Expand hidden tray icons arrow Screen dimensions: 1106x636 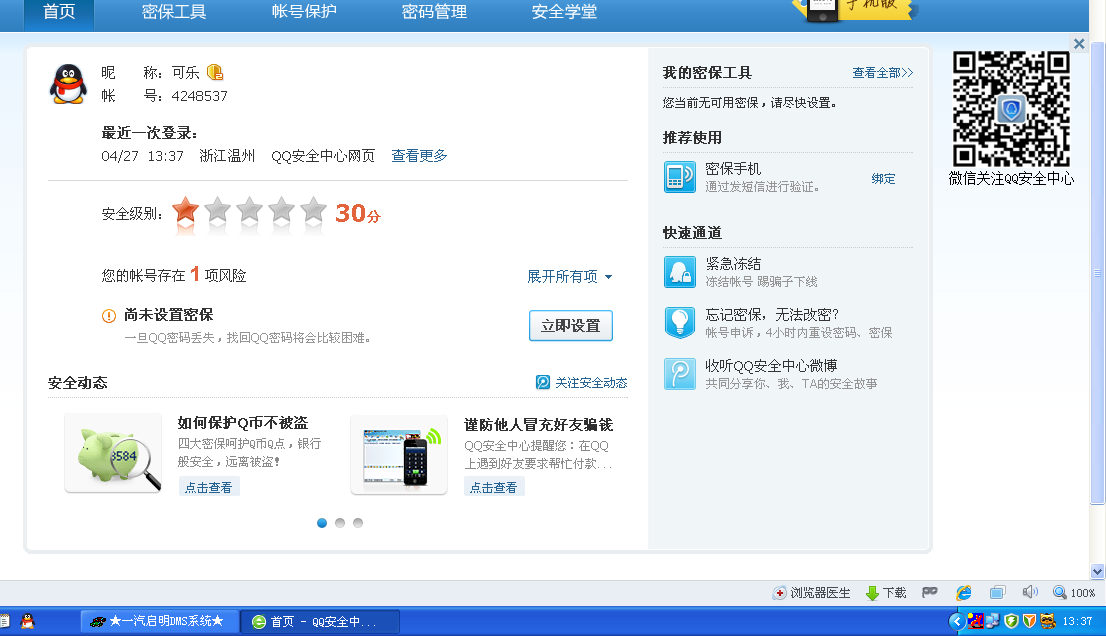coord(957,621)
